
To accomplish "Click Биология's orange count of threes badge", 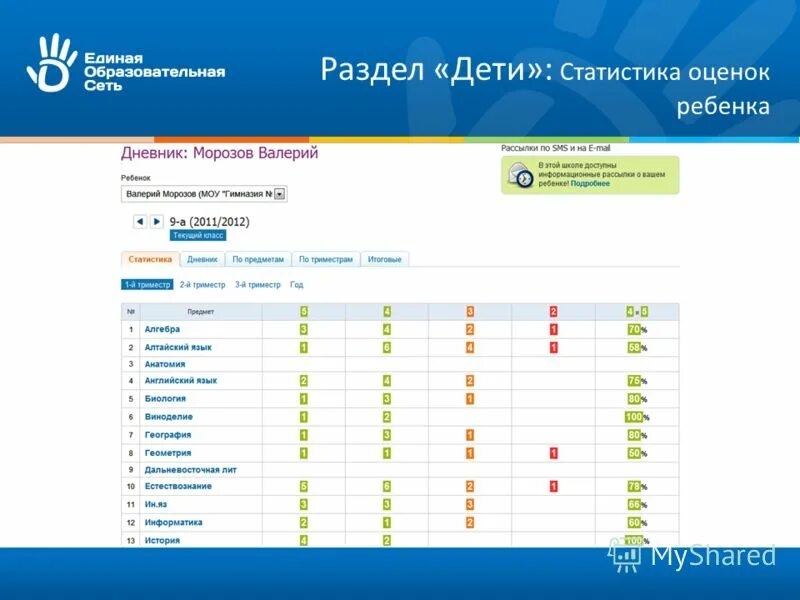I will (470, 399).
